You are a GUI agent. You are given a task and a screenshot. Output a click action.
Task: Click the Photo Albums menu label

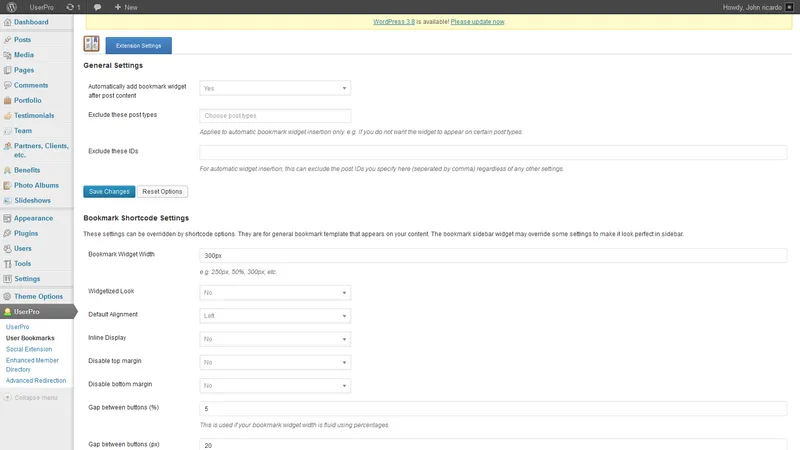[36, 186]
